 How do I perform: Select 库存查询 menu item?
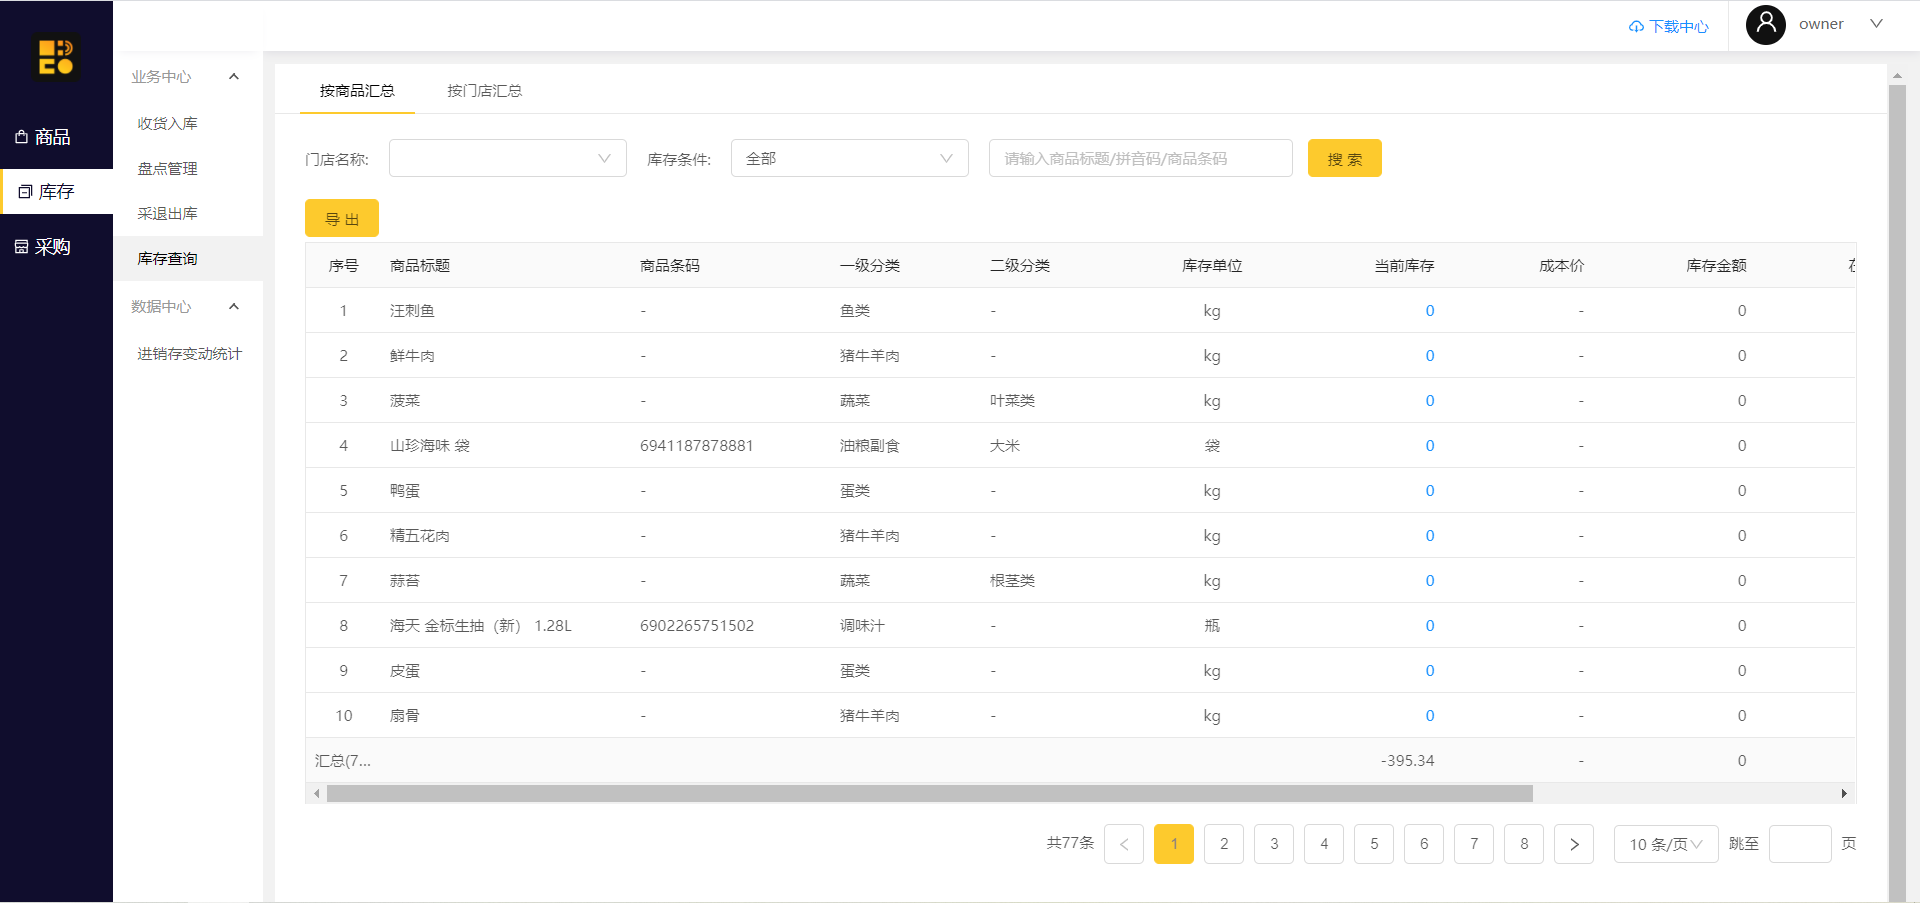tap(188, 259)
